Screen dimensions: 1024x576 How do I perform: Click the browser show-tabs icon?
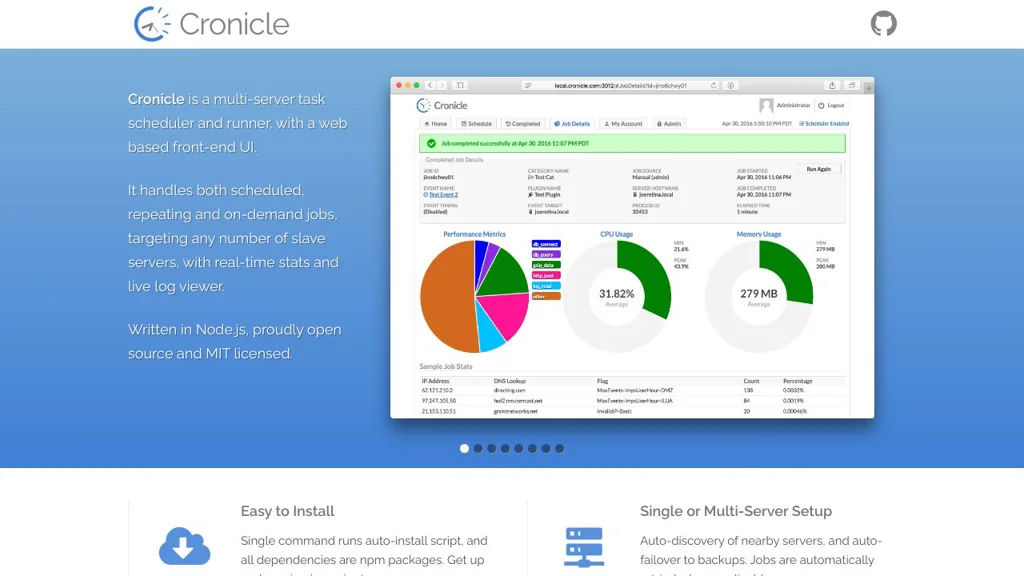click(x=852, y=86)
